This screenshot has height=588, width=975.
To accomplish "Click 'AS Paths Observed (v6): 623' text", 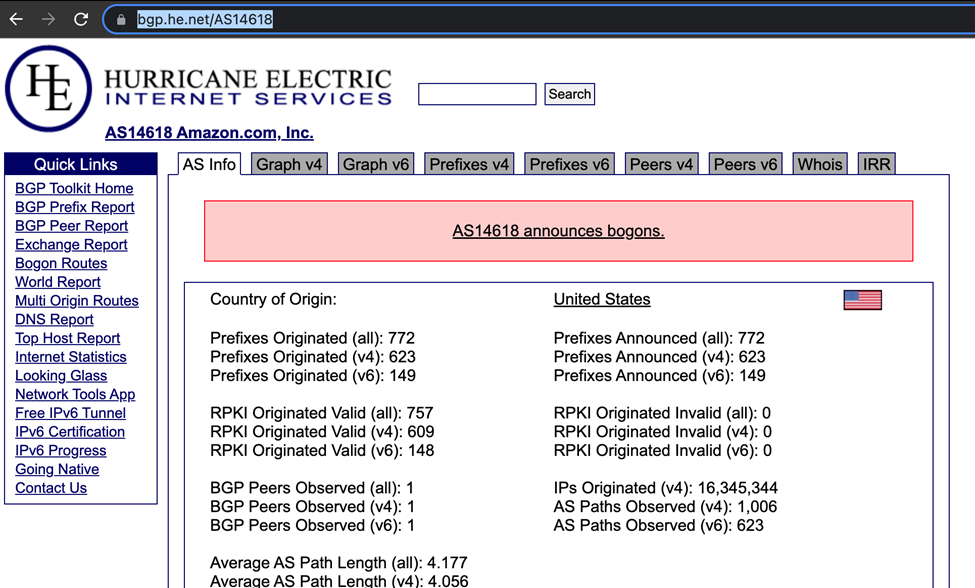I will (658, 525).
